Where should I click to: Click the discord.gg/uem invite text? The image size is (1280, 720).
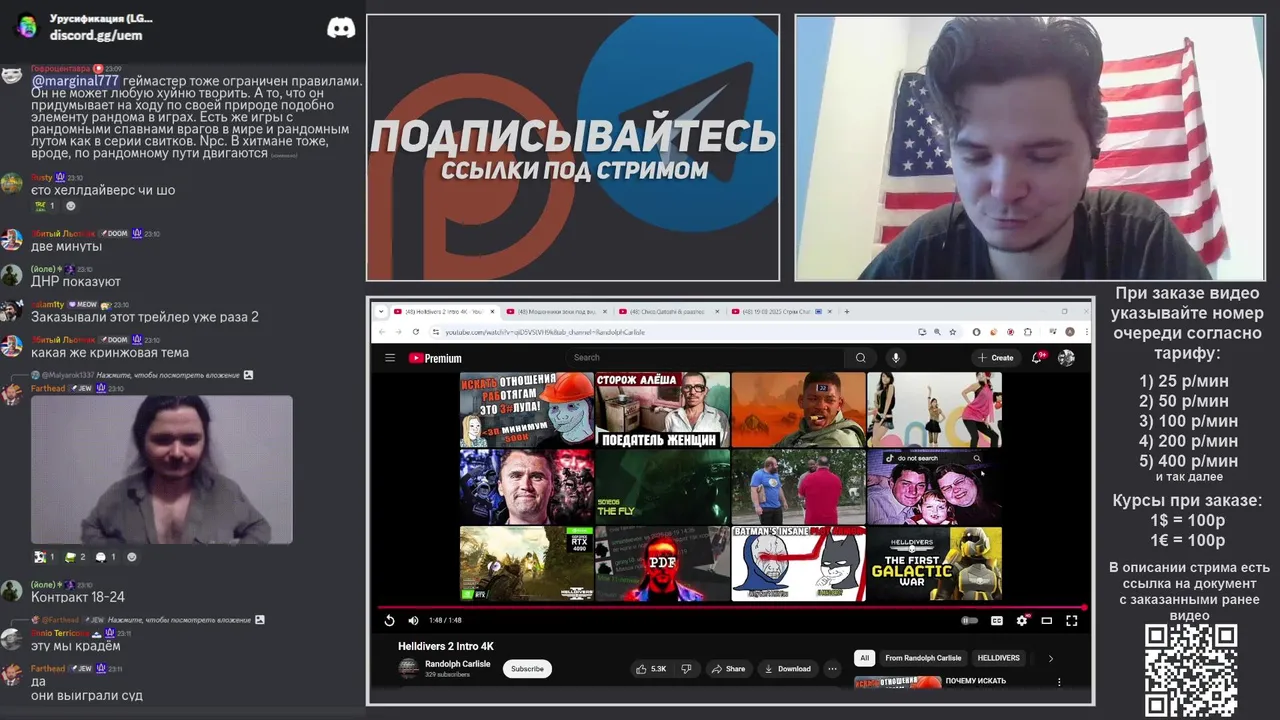click(96, 35)
